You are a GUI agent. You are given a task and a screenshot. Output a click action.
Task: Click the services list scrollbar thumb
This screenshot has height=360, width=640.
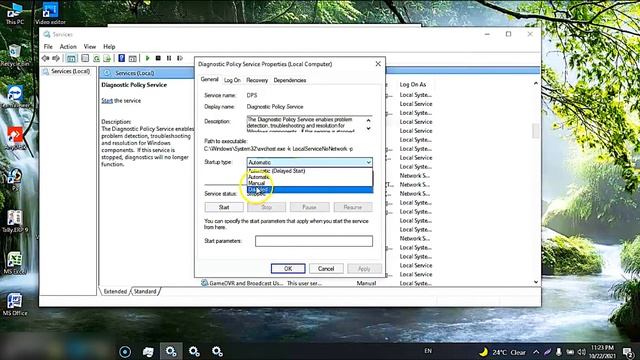click(x=536, y=131)
